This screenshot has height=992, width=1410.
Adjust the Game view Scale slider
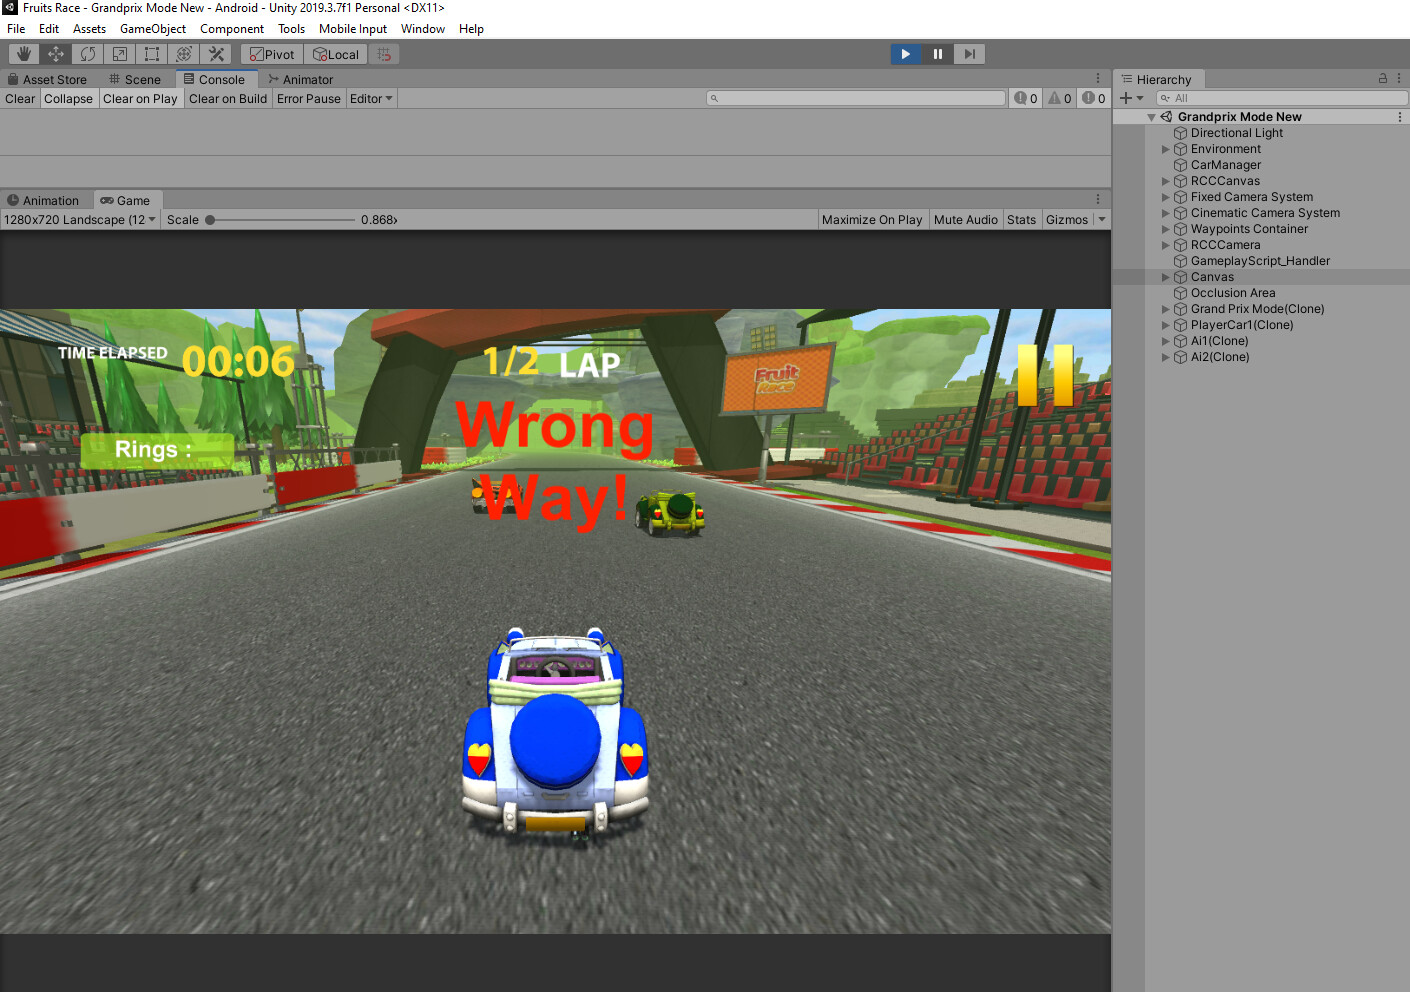point(210,220)
